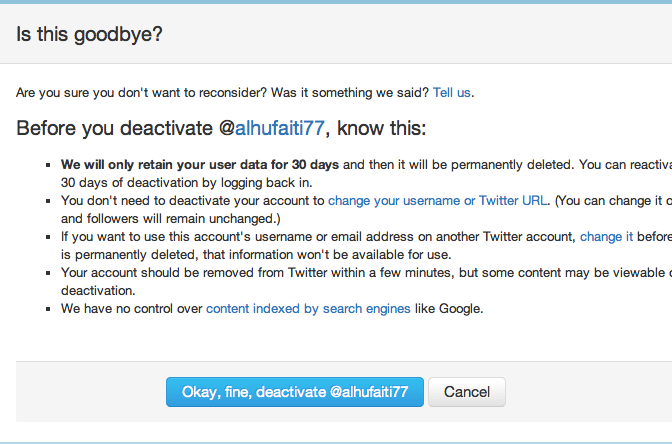
Task: Click the "Tell us" link
Action: [451, 92]
